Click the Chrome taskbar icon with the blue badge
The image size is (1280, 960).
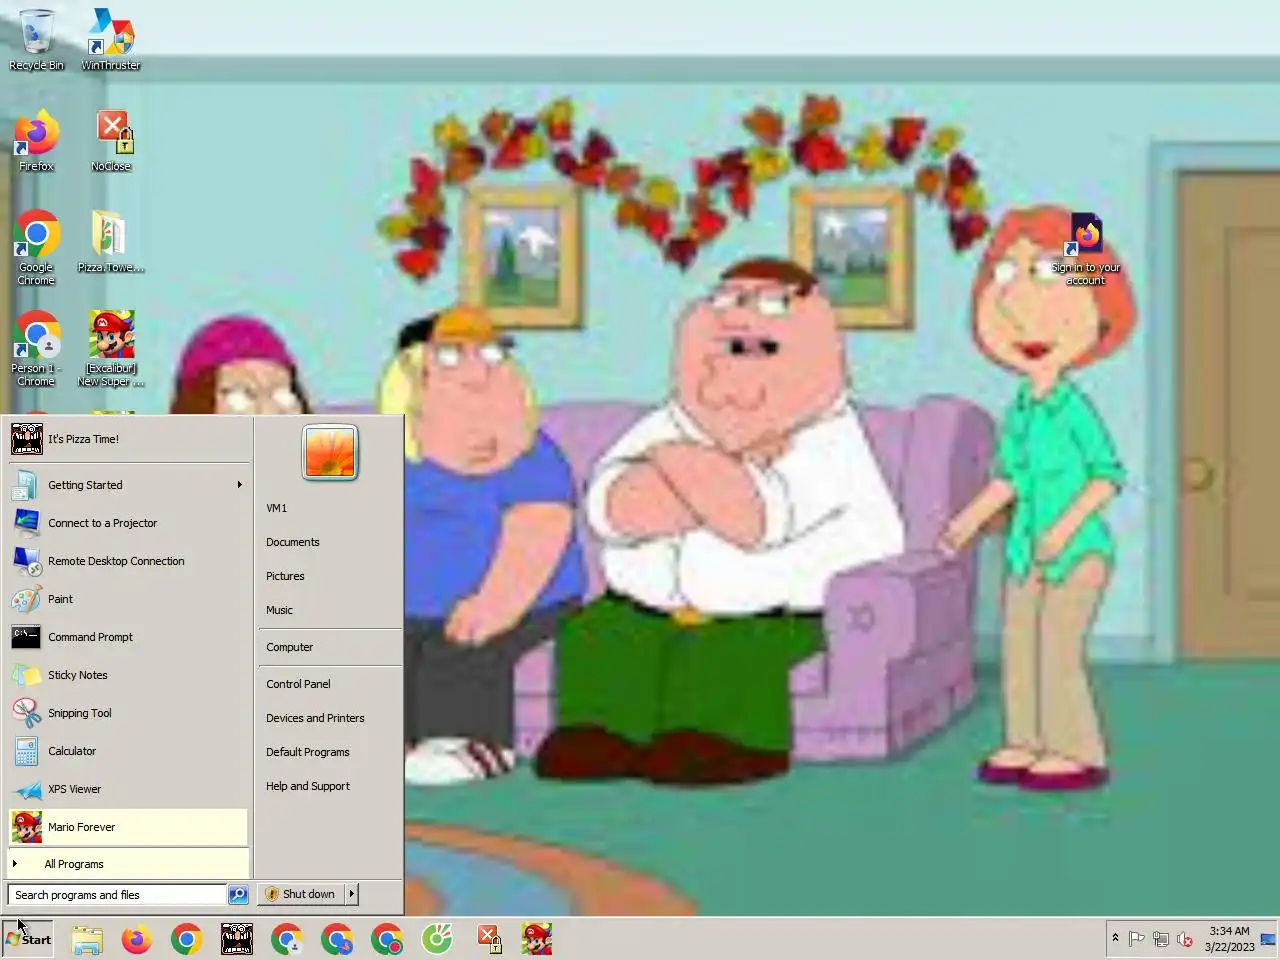coord(337,939)
